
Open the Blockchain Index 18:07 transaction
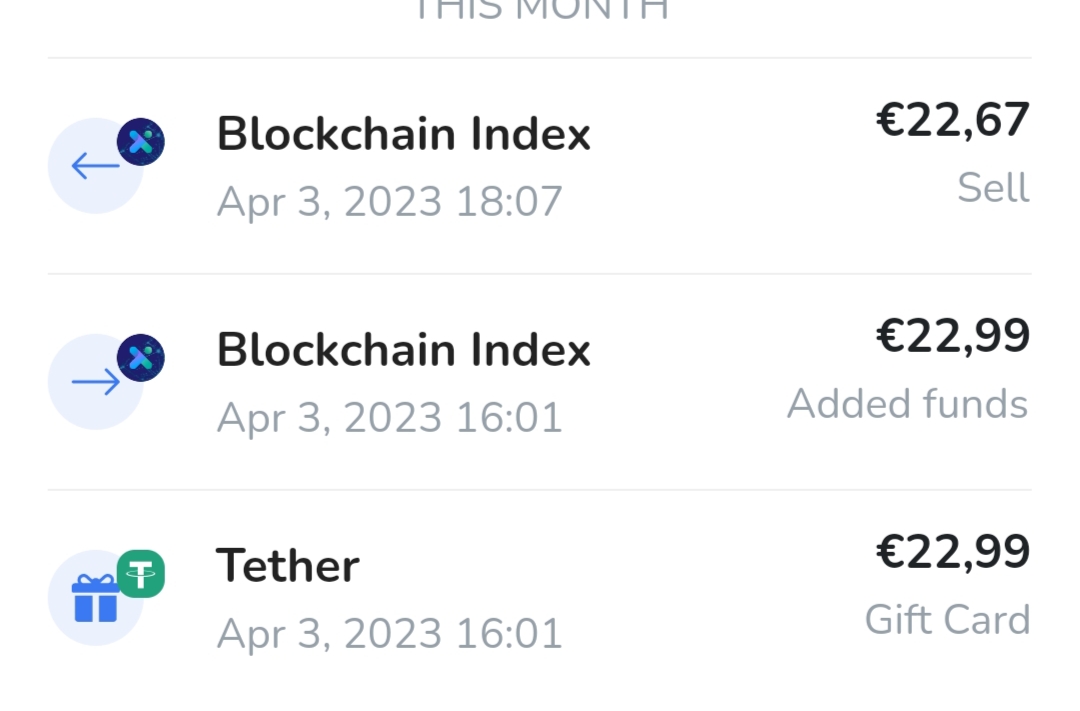(x=540, y=166)
